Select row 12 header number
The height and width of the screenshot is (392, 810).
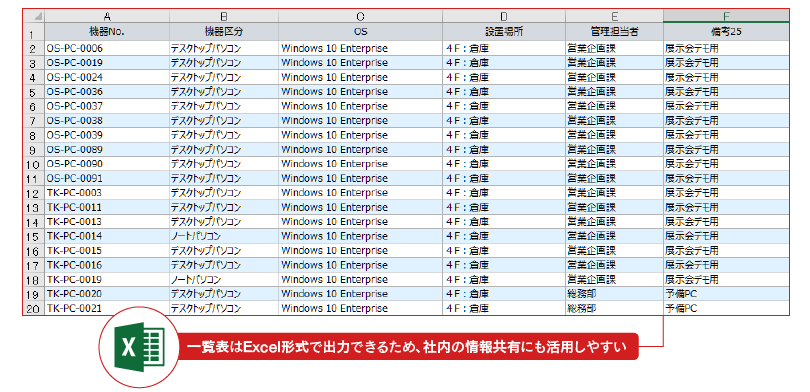click(x=34, y=194)
